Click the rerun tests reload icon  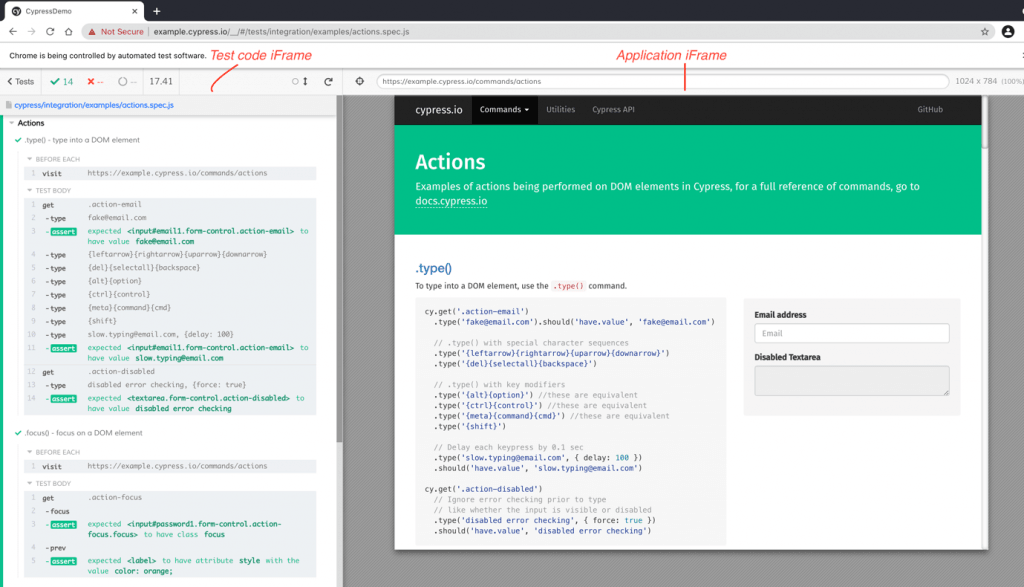(328, 81)
